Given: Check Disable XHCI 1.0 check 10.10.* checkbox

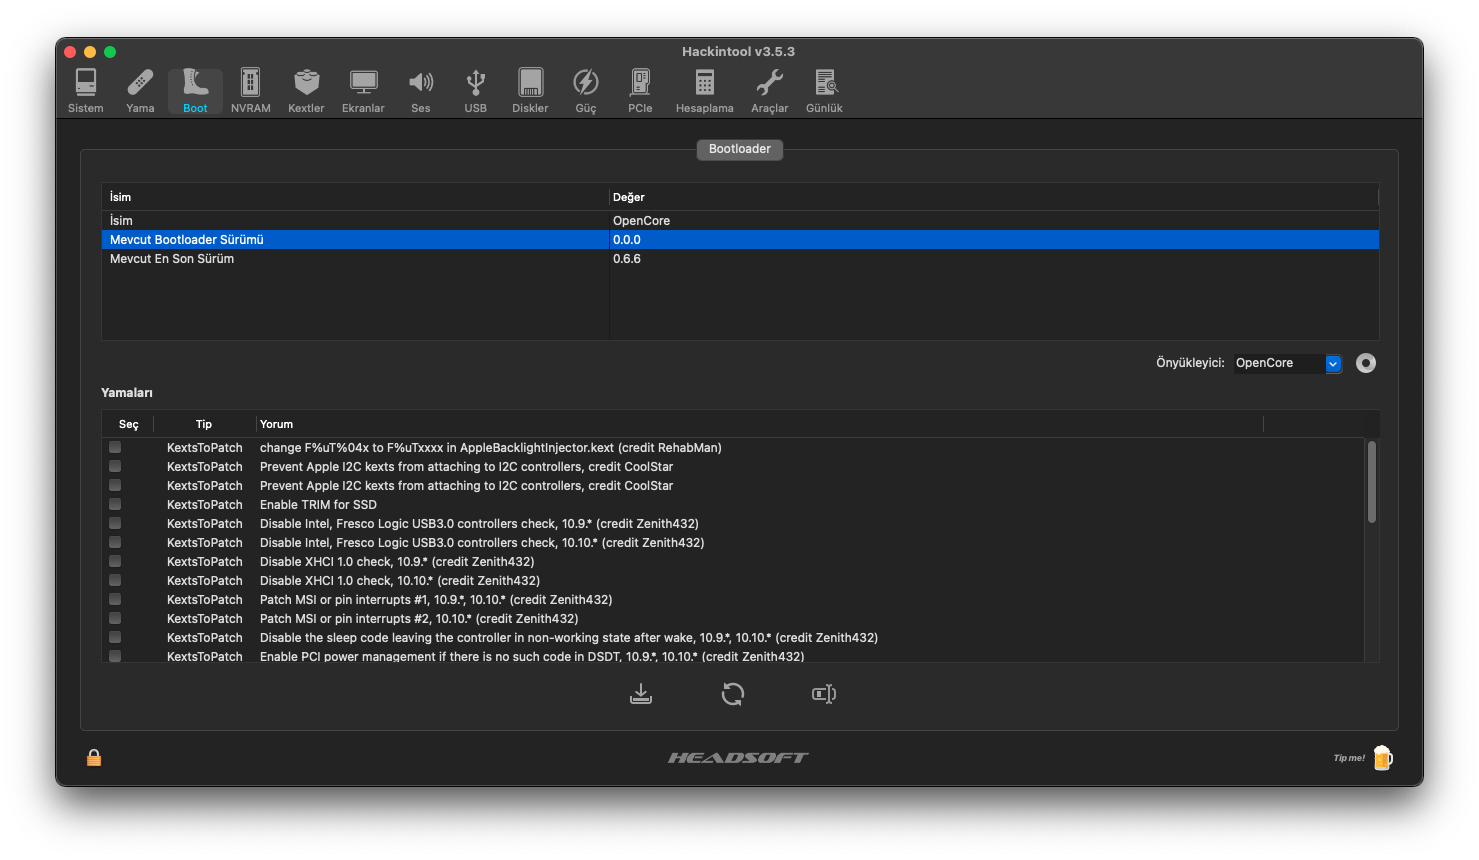Looking at the screenshot, I should [x=115, y=580].
